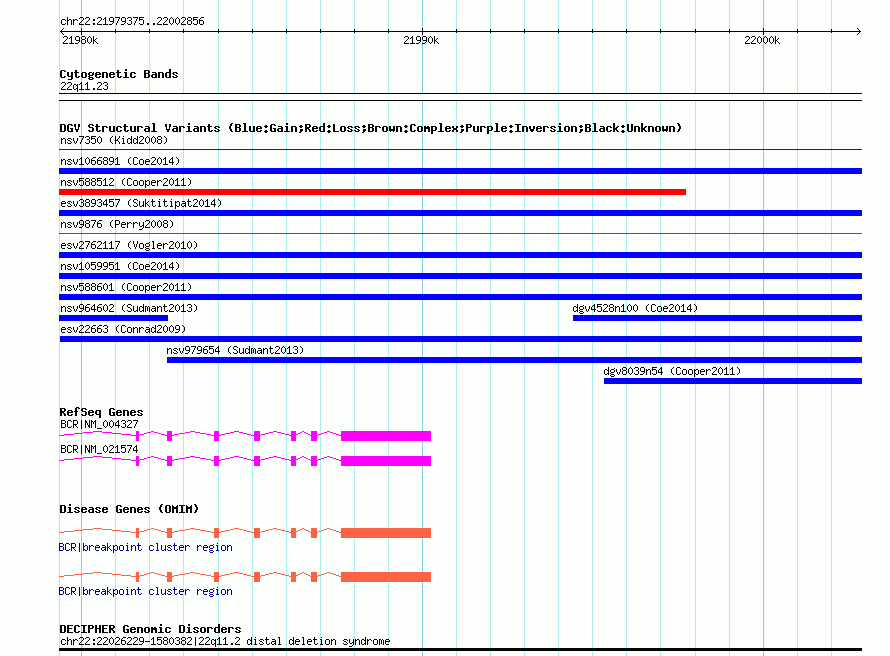Open variant esv3893457 (Suktitipat2014) label
890x656 pixels.
click(x=141, y=203)
